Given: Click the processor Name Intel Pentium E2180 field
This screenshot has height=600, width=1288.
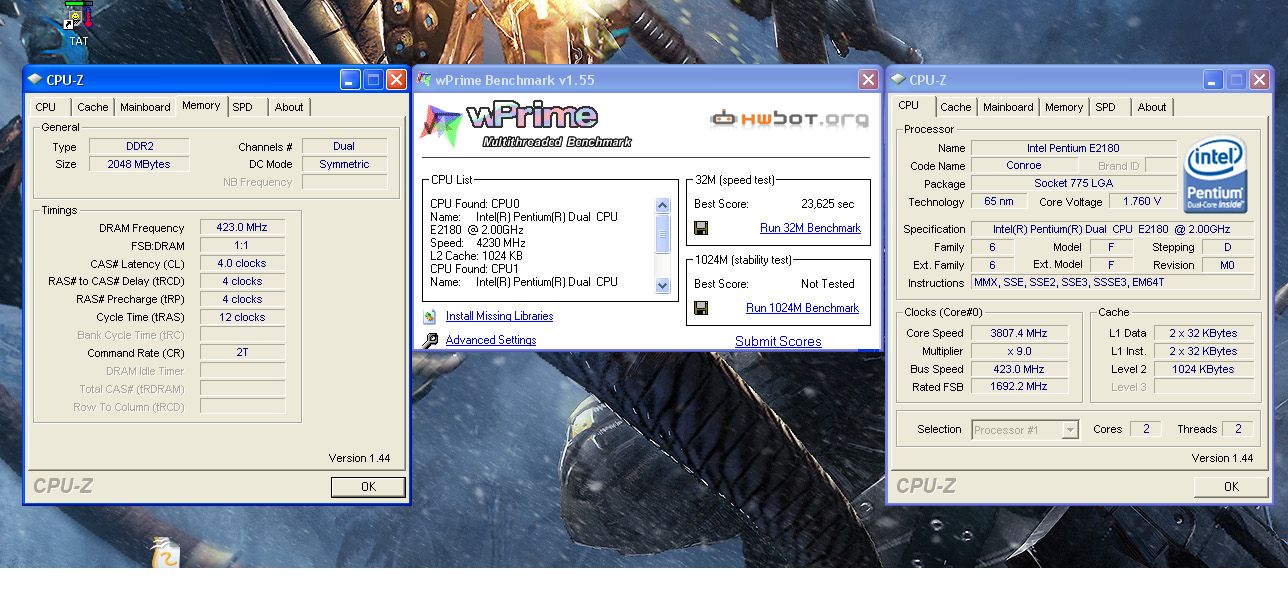Looking at the screenshot, I should (1074, 148).
